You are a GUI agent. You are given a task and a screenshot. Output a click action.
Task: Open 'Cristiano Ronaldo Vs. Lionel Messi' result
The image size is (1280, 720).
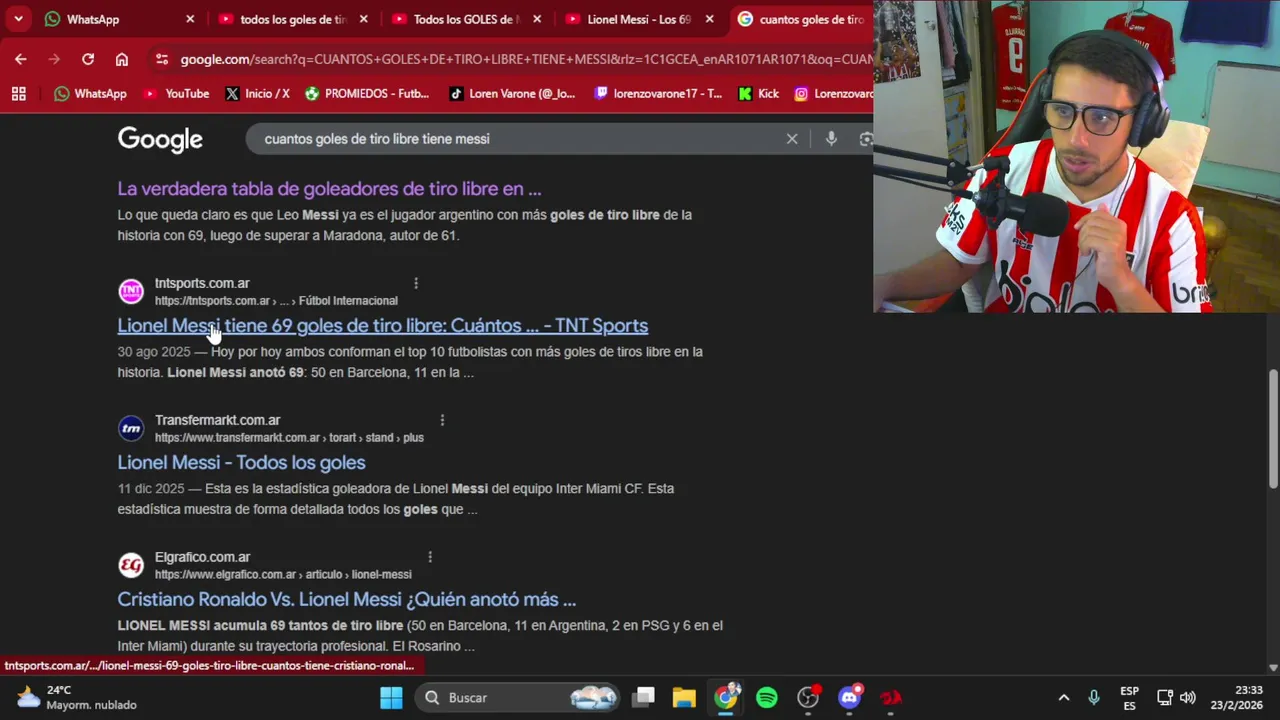click(x=347, y=599)
